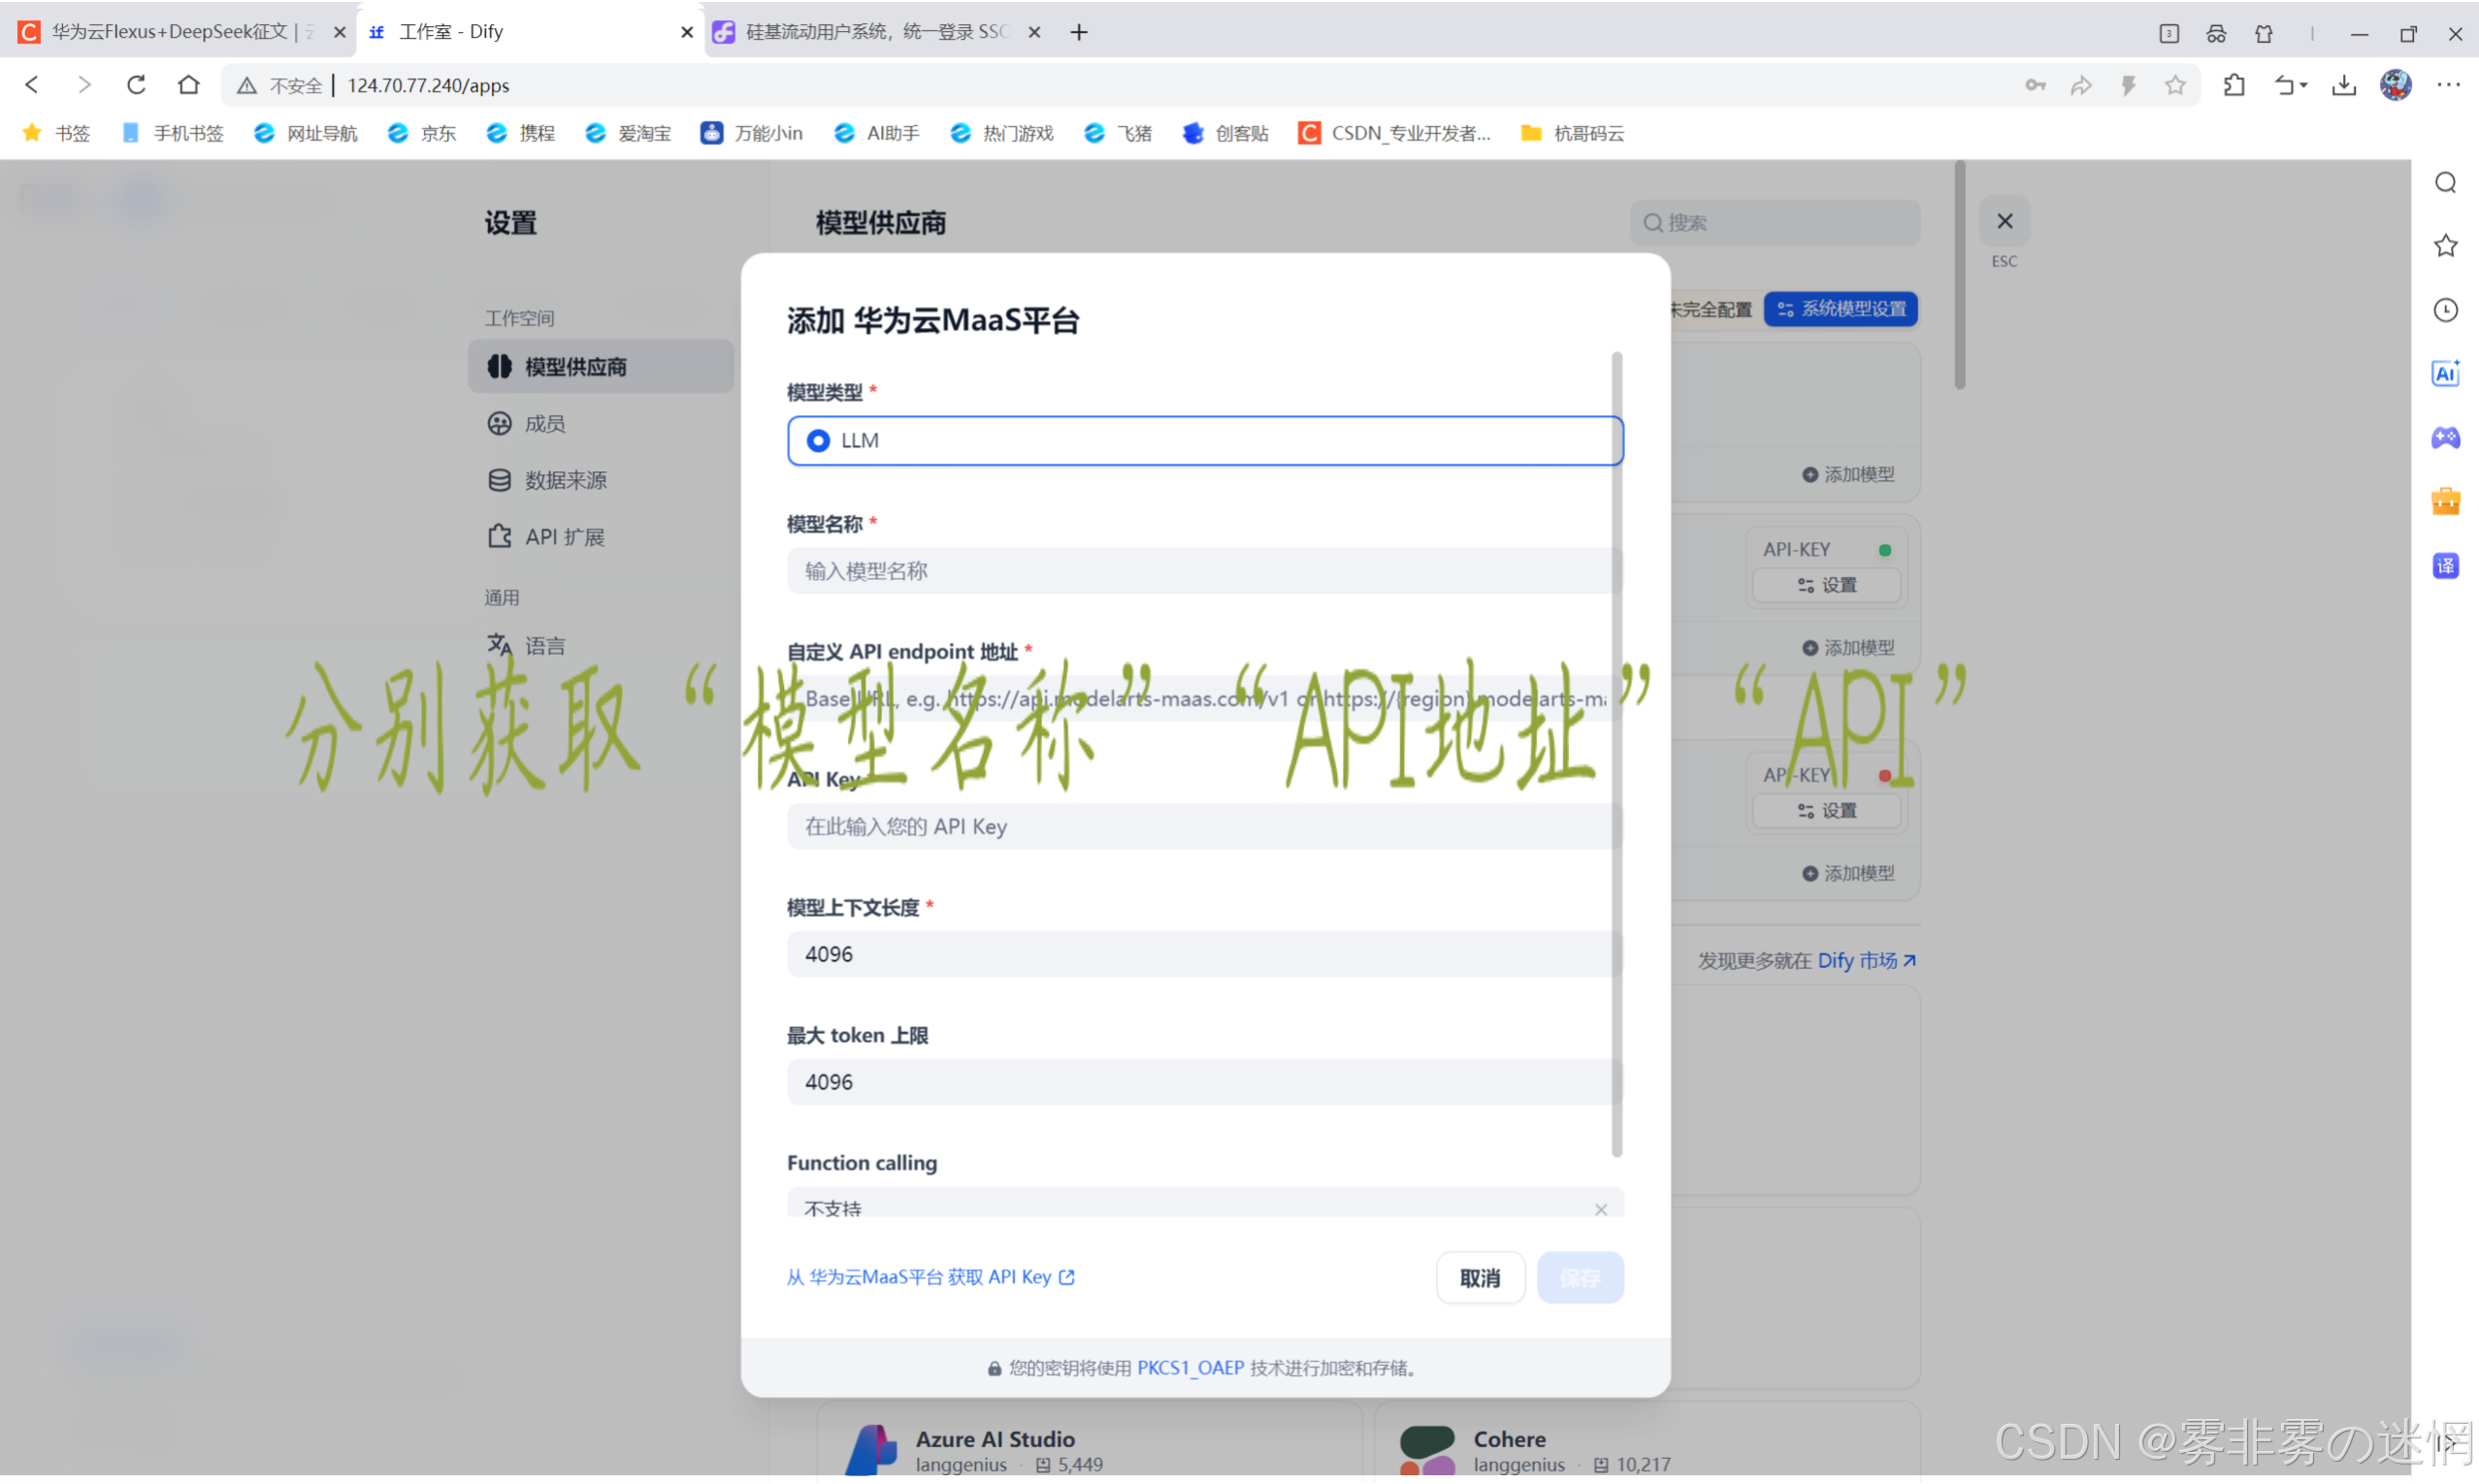Go to the browser home page
The height and width of the screenshot is (1484, 2479).
coord(188,85)
